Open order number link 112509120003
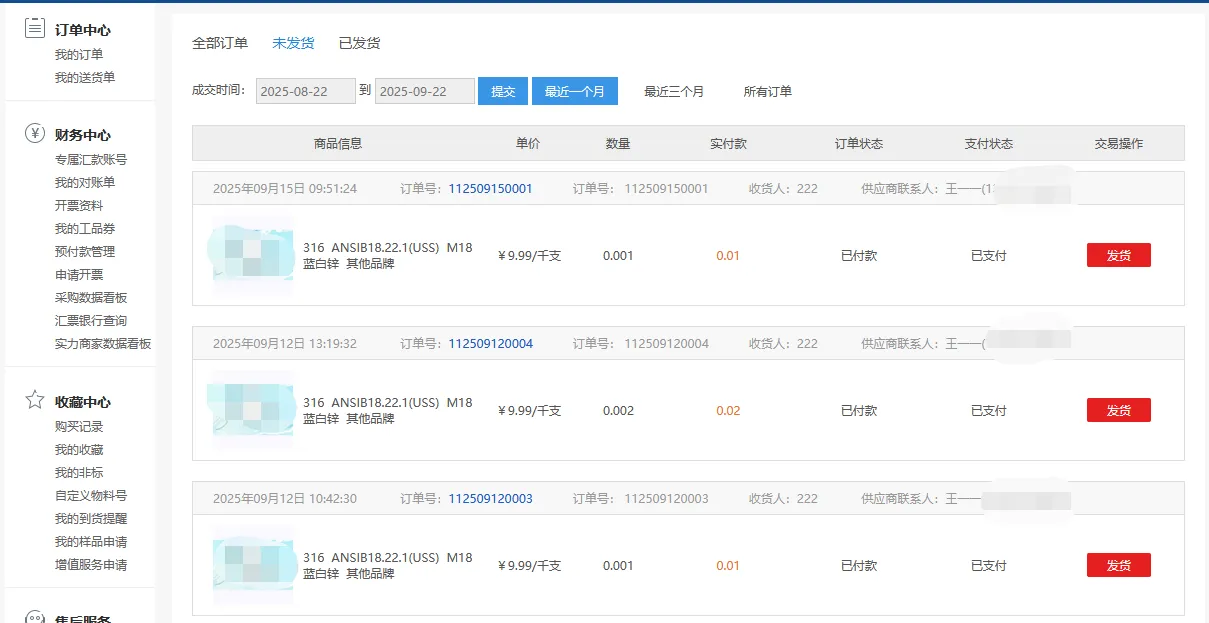The width and height of the screenshot is (1209, 623). coord(490,498)
